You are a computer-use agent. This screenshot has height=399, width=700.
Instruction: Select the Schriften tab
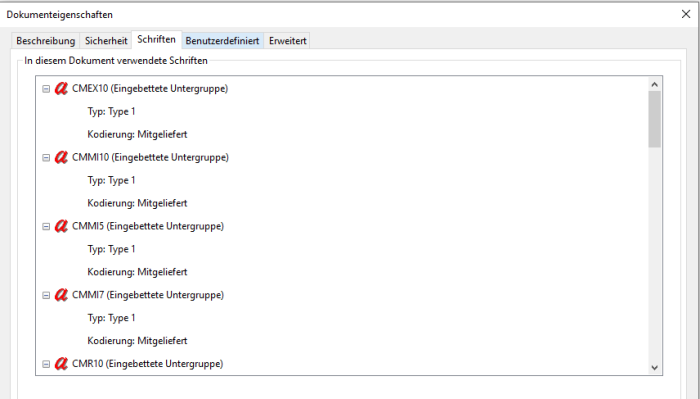click(156, 39)
